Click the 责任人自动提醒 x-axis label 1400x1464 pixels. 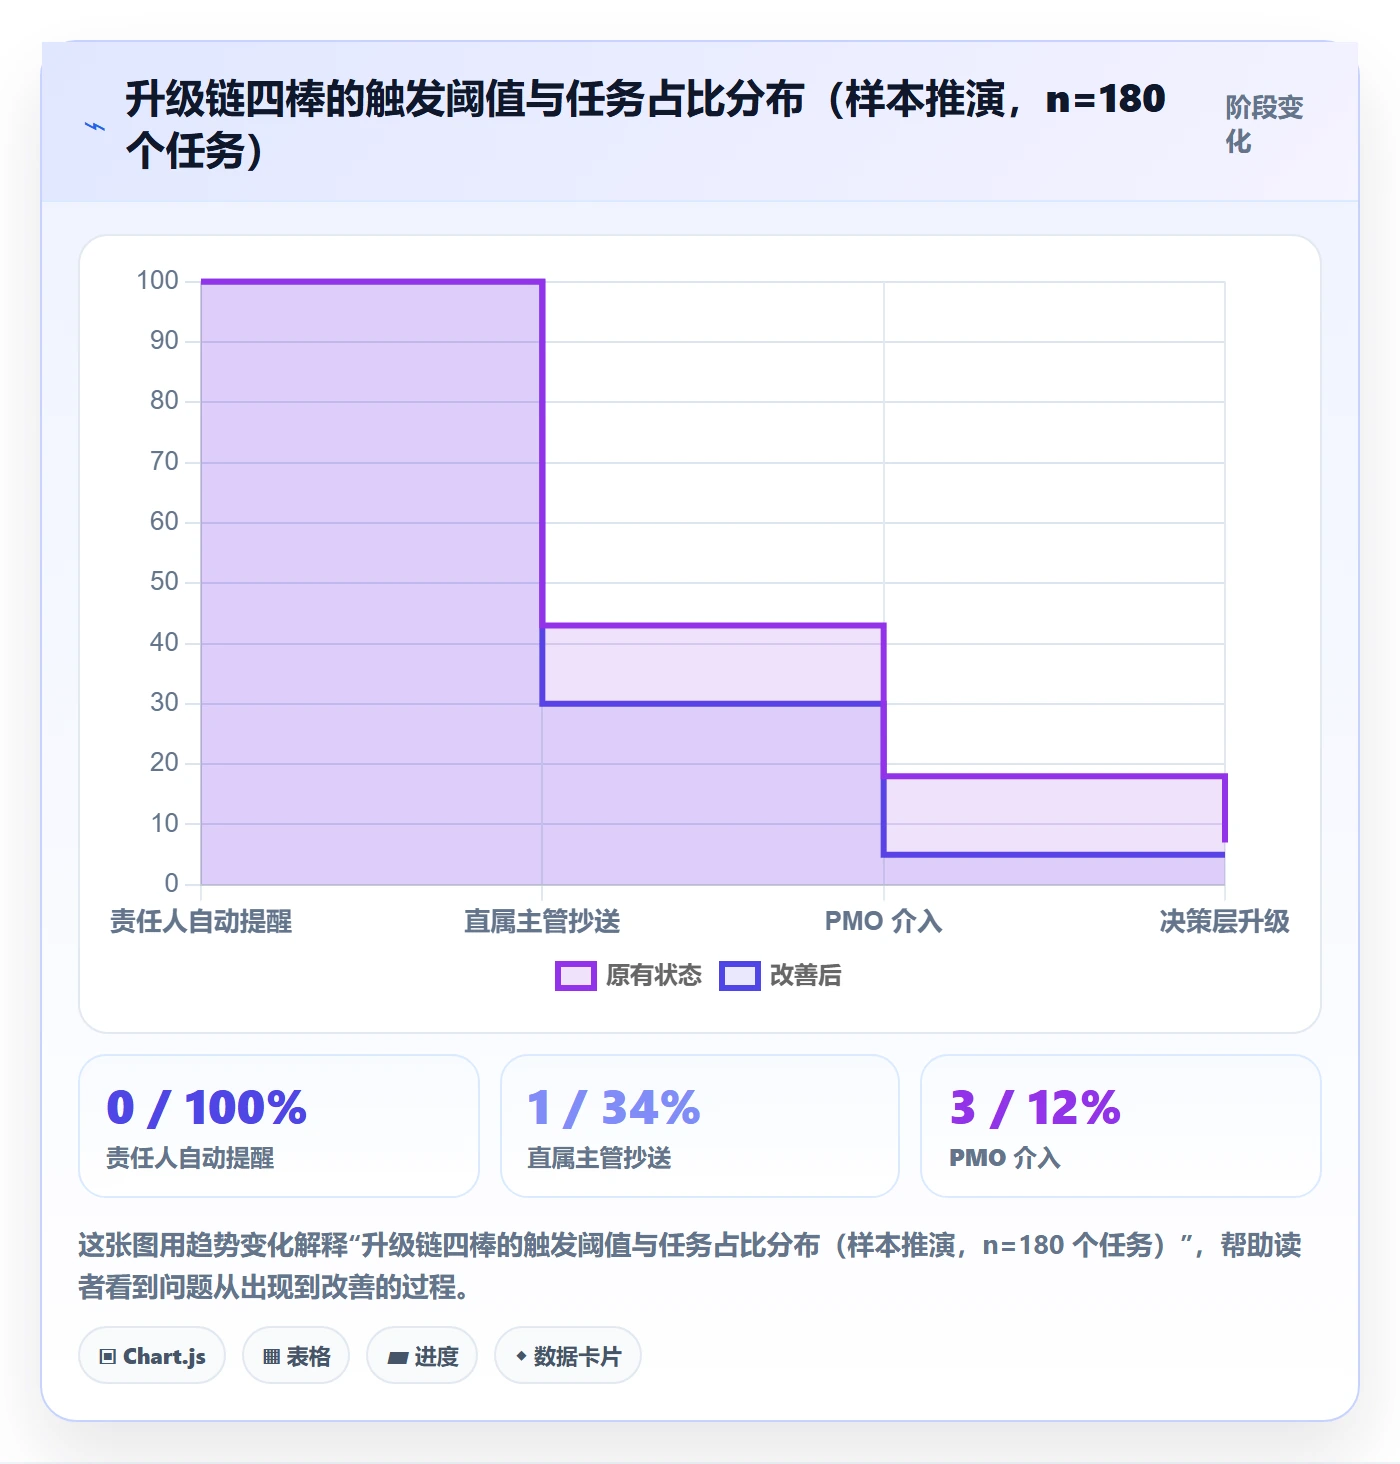point(201,921)
